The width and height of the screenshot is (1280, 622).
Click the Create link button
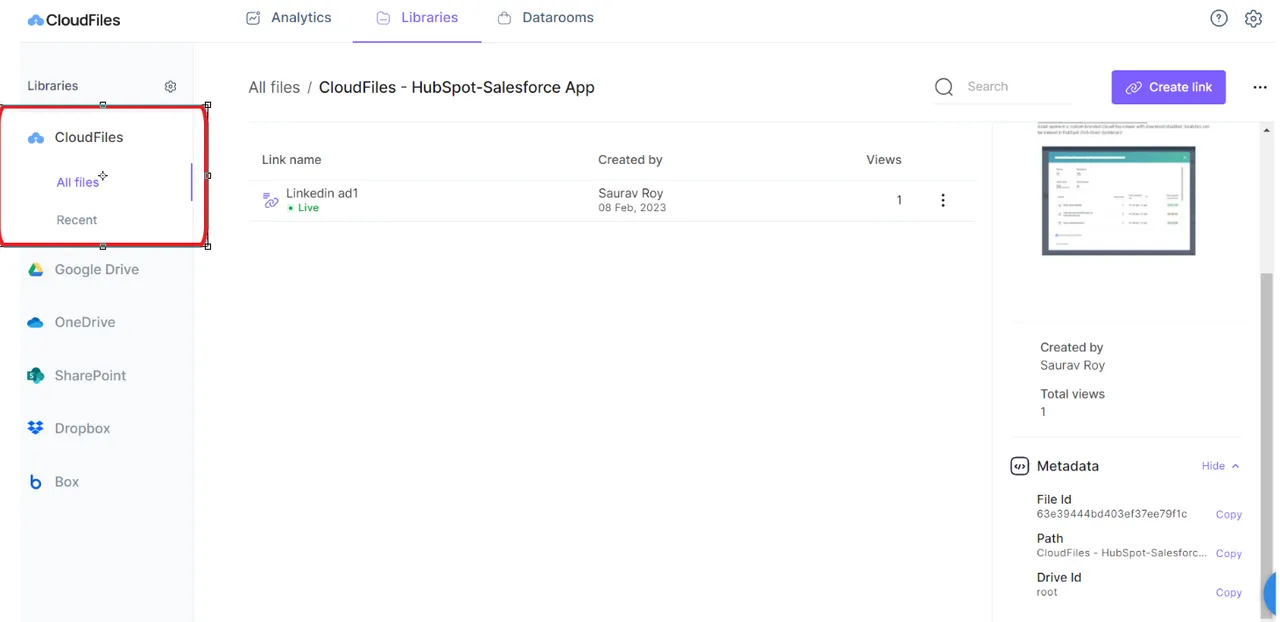point(1168,87)
